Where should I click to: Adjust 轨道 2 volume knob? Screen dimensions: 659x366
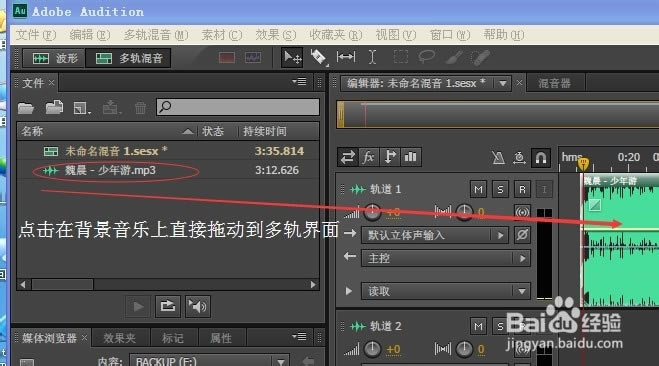point(372,349)
